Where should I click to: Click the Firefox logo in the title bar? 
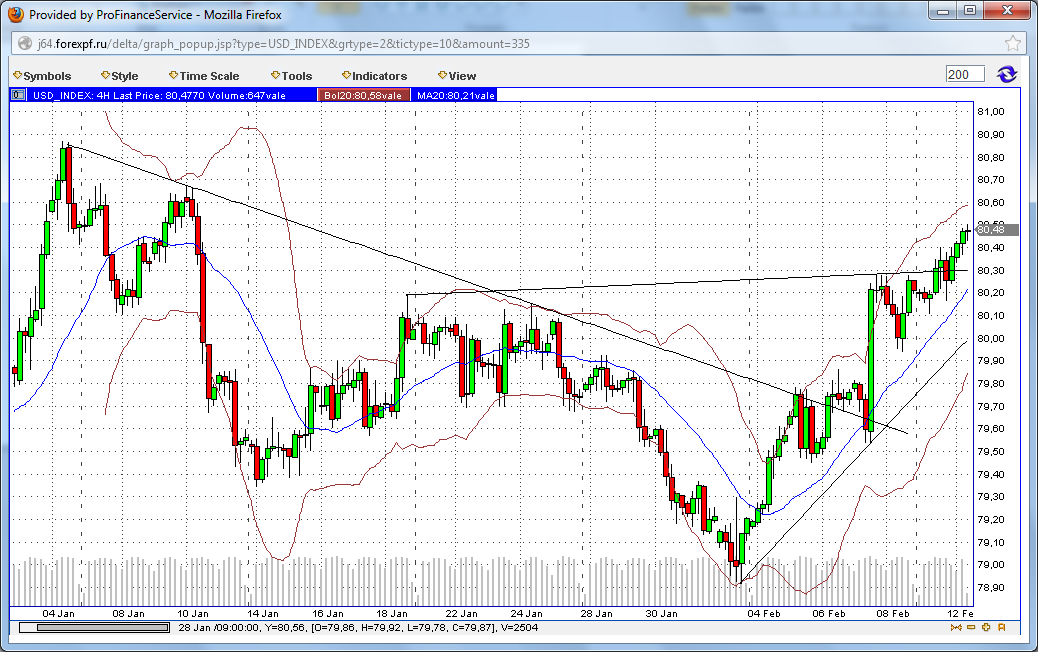pyautogui.click(x=16, y=15)
